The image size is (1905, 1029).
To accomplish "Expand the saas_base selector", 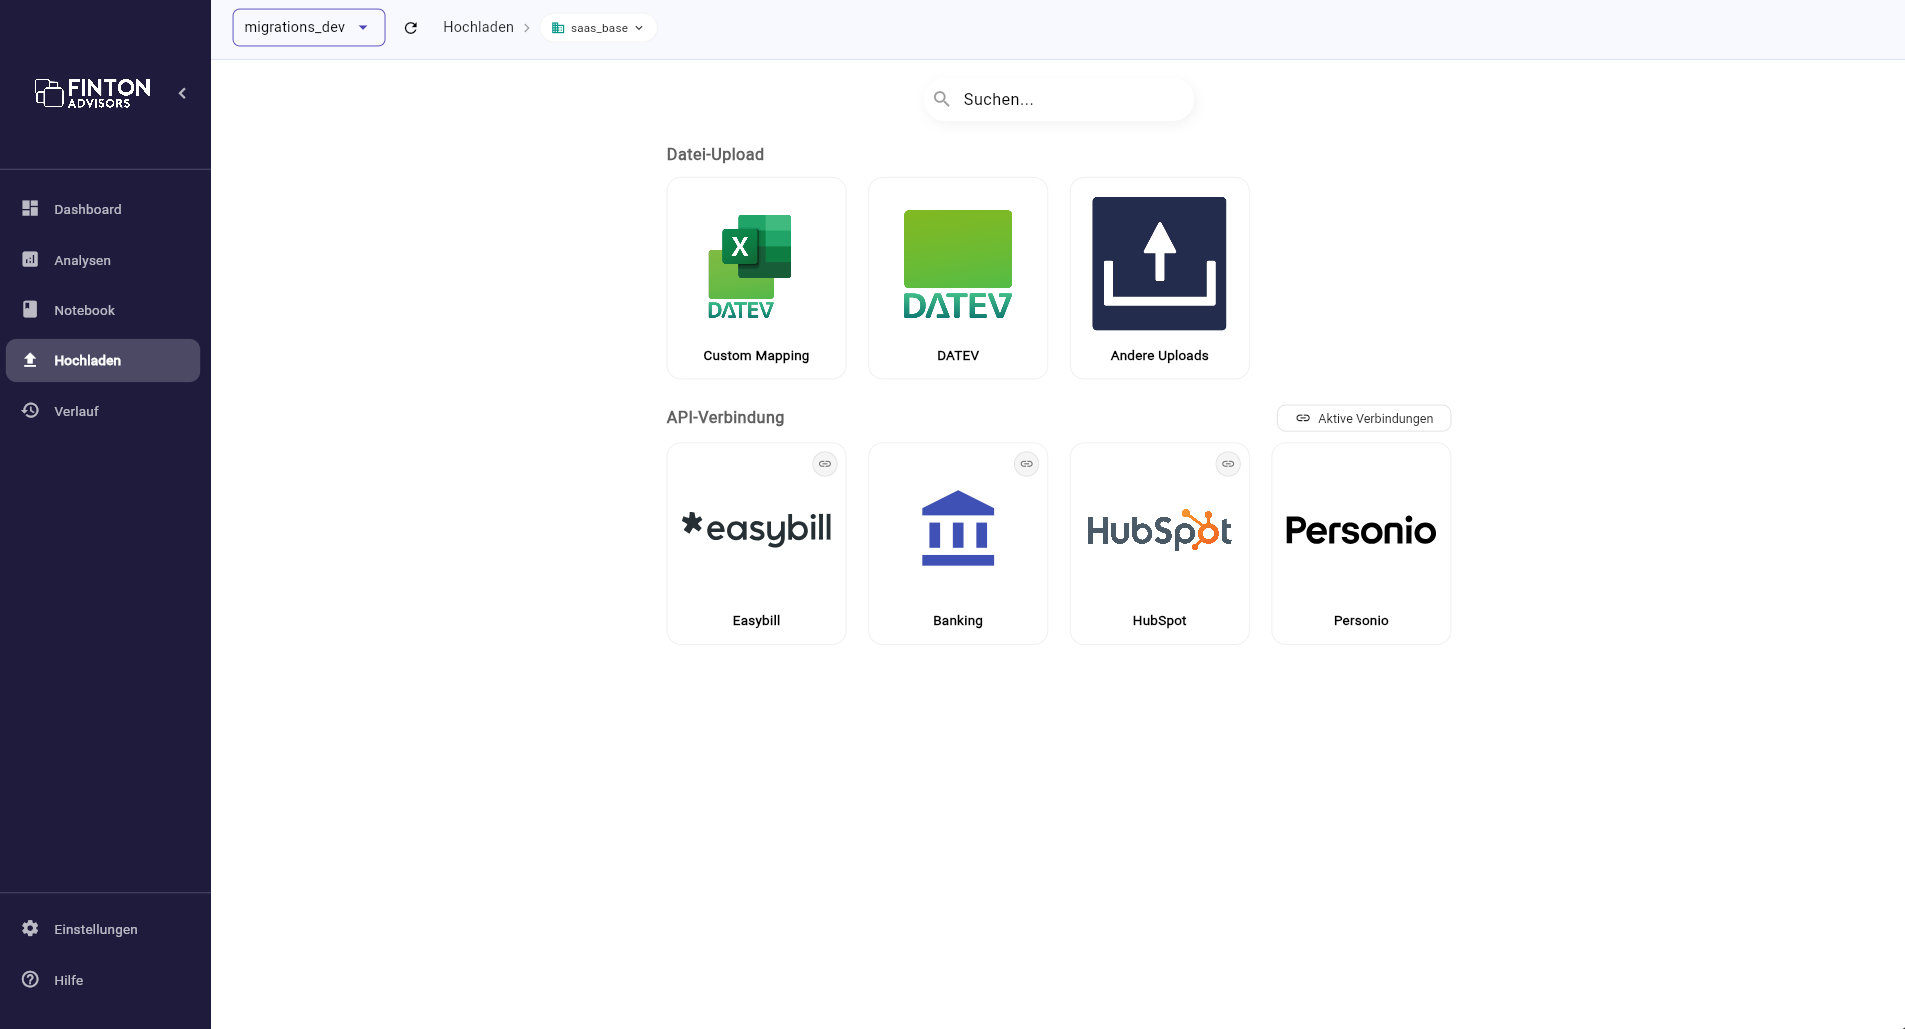I will pos(598,28).
